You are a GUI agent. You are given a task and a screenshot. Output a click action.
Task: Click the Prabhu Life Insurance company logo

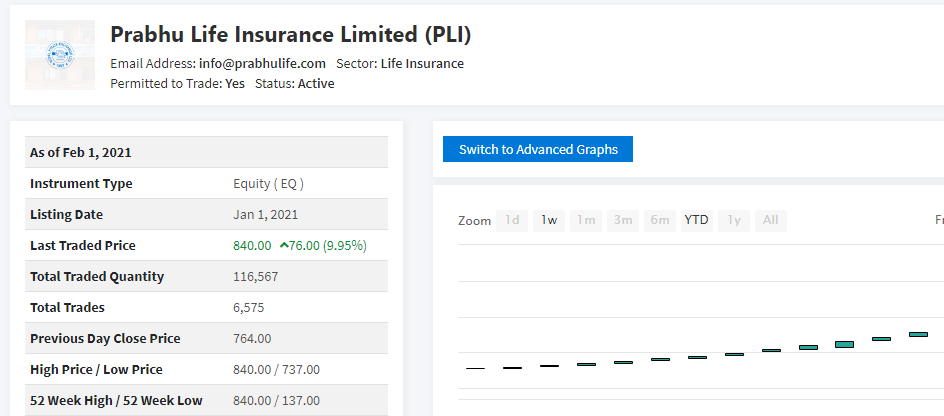60,55
